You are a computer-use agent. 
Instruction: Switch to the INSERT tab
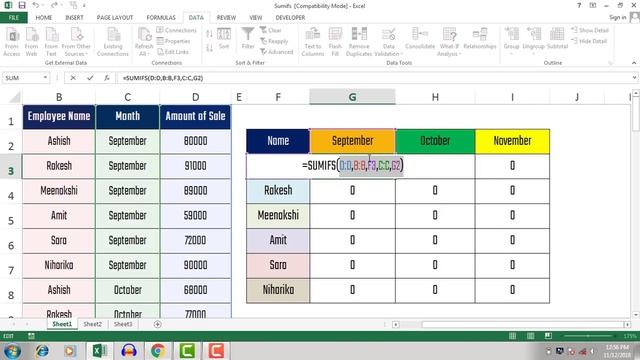(x=74, y=18)
